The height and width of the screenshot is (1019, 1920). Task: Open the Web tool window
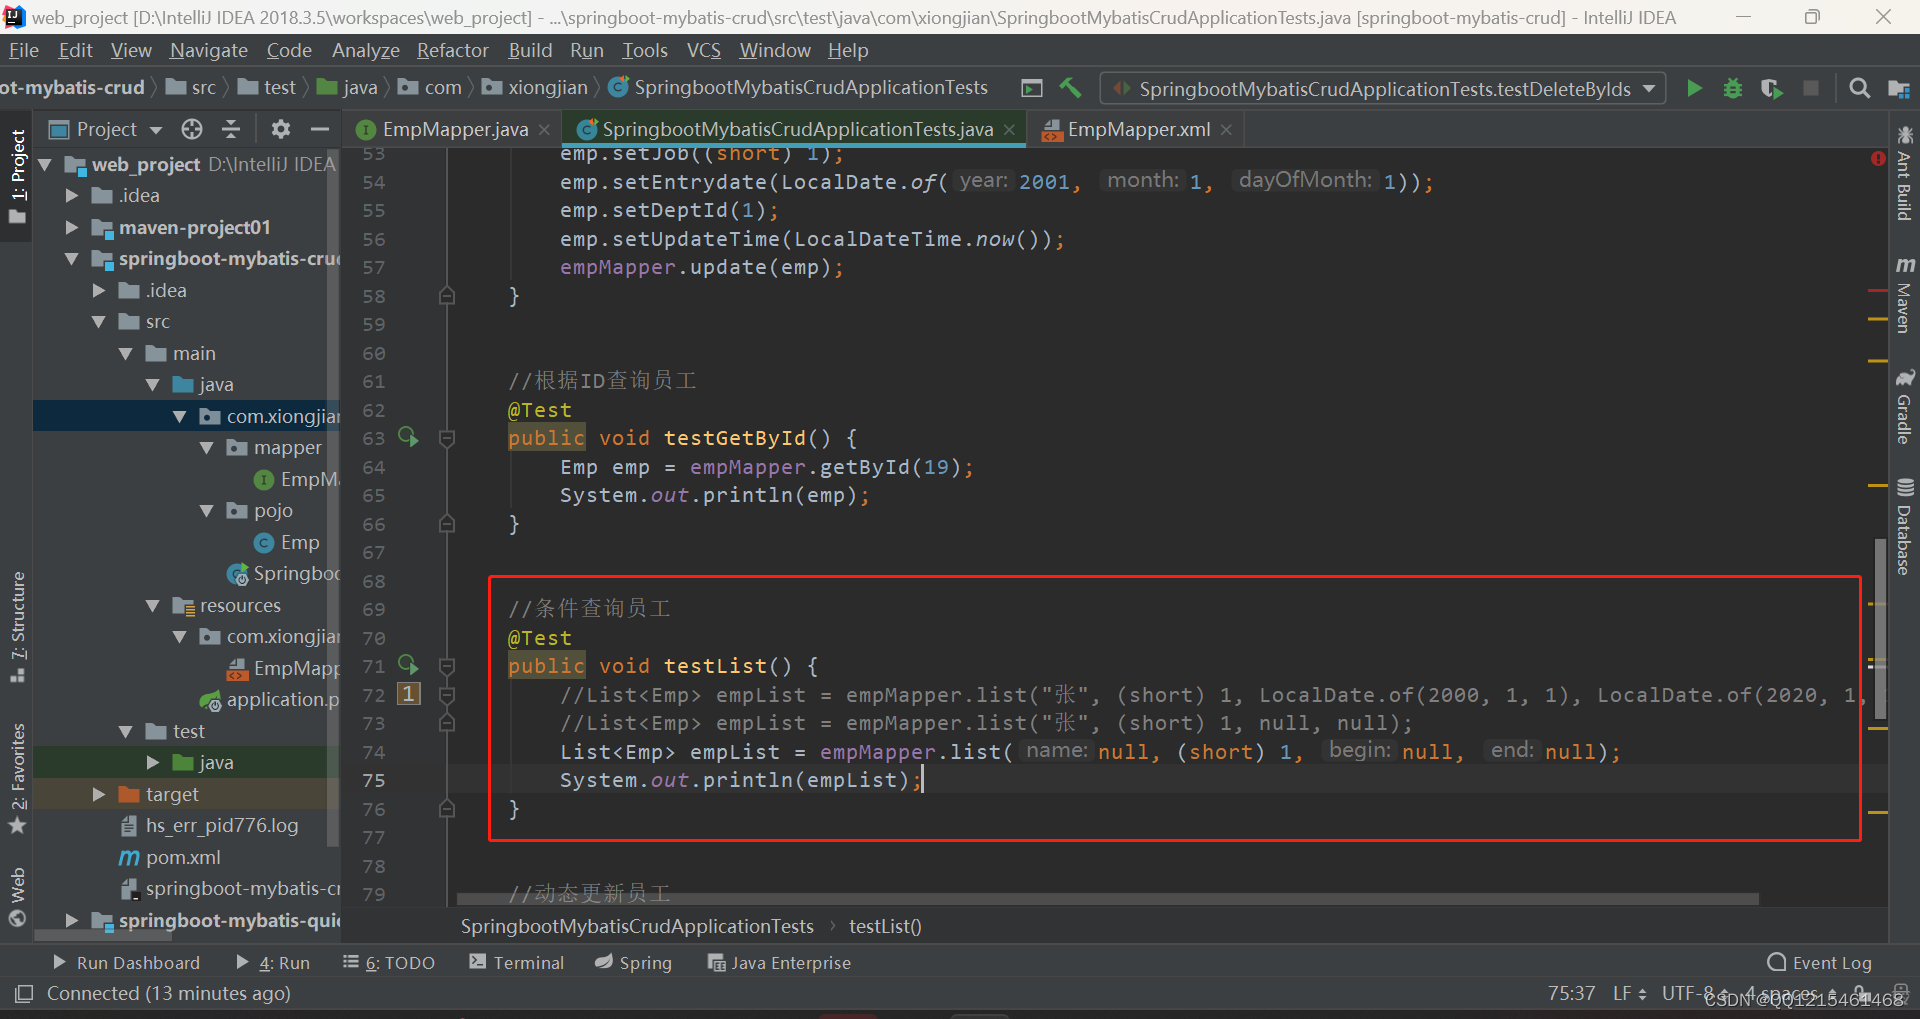click(17, 897)
